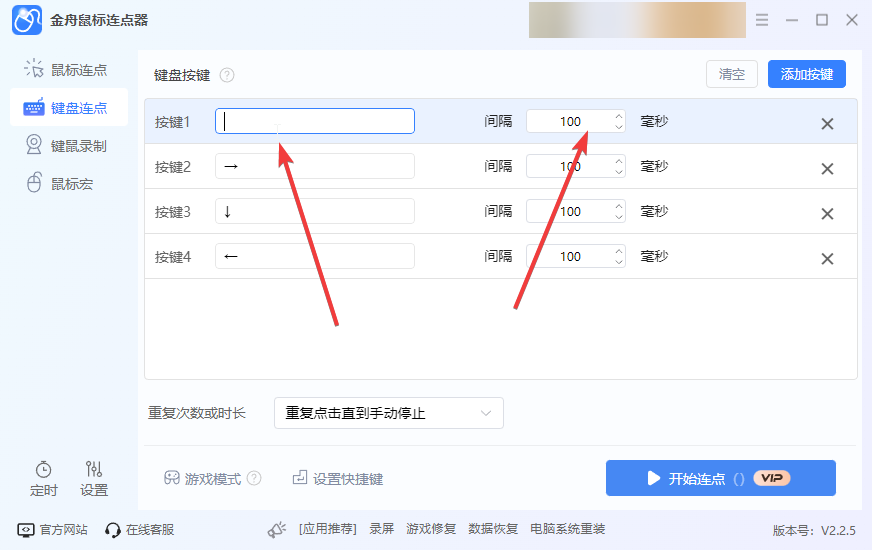
Task: Expand the 重复点击直到手动停止 dropdown
Action: pyautogui.click(x=389, y=413)
